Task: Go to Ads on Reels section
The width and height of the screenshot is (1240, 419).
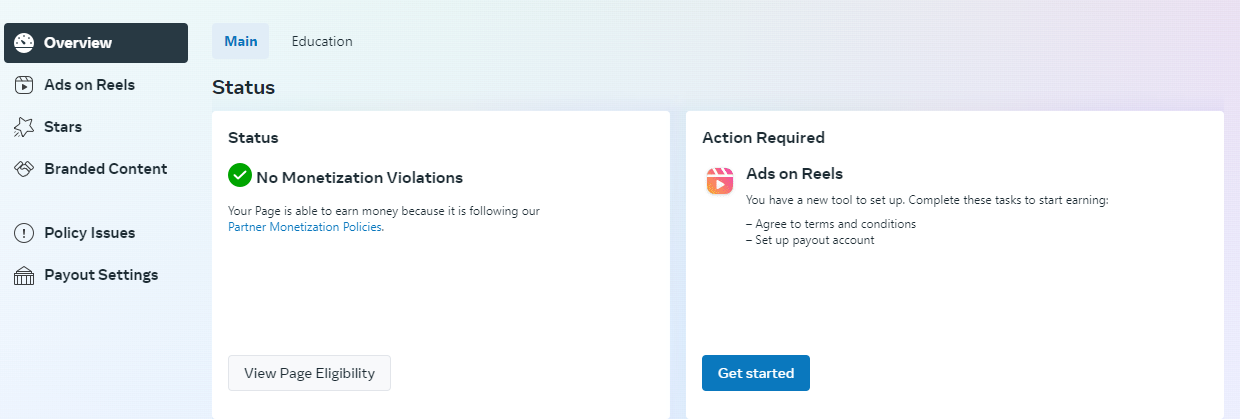Action: point(89,85)
